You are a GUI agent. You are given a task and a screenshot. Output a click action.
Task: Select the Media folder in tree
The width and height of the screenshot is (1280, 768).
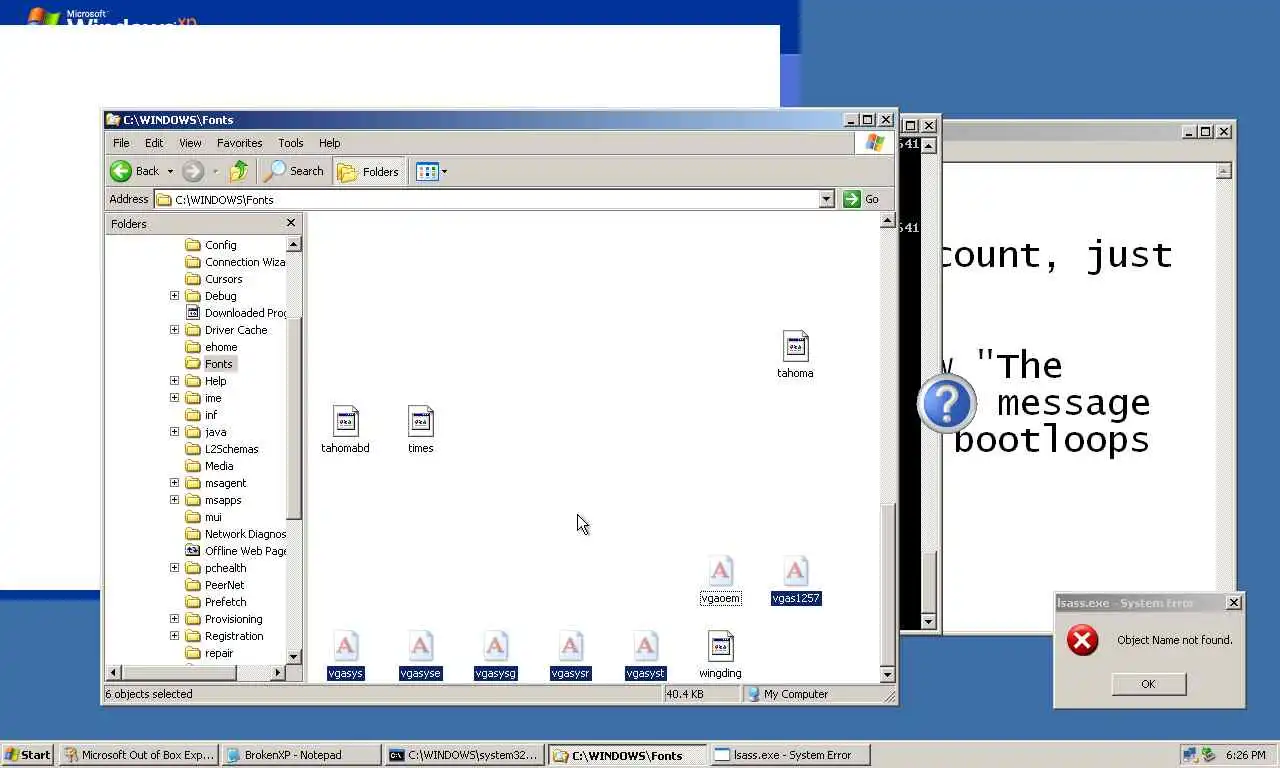point(219,466)
